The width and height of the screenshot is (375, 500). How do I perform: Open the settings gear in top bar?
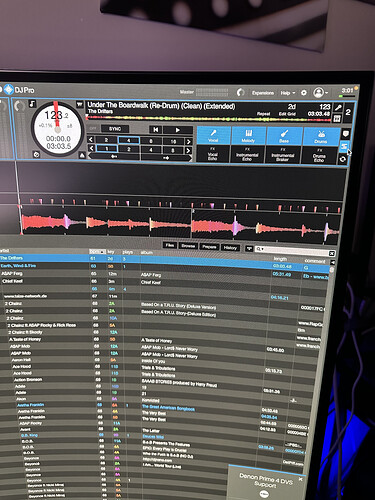pos(304,93)
